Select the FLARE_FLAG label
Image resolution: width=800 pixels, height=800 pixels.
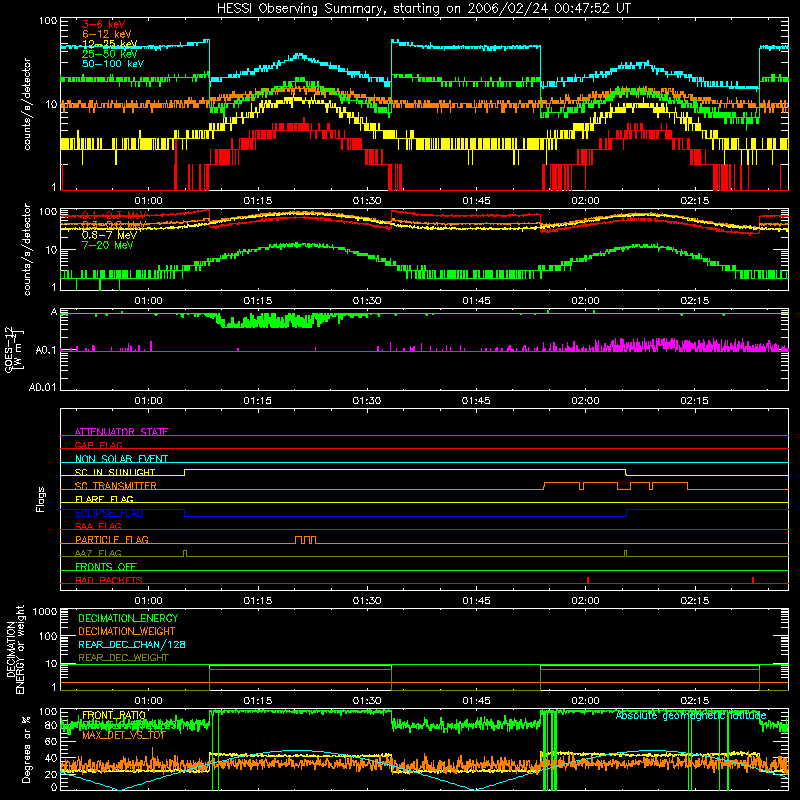click(x=104, y=499)
